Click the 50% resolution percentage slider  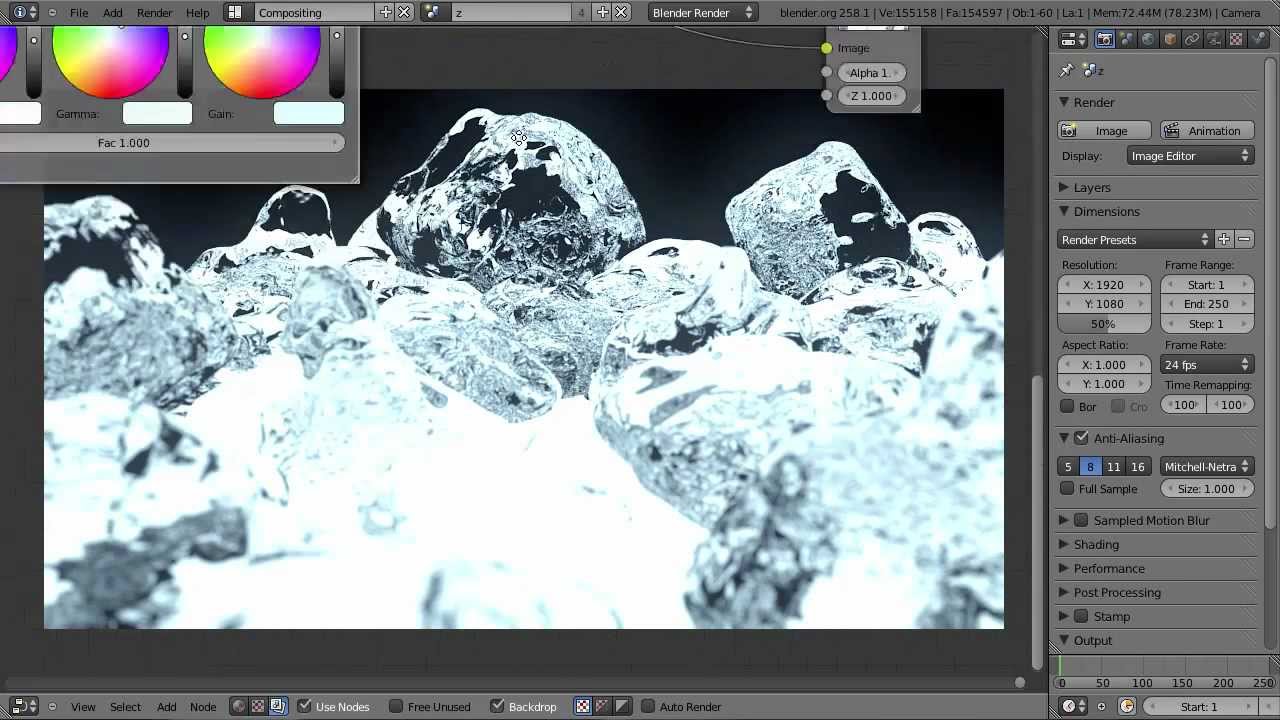click(1103, 323)
